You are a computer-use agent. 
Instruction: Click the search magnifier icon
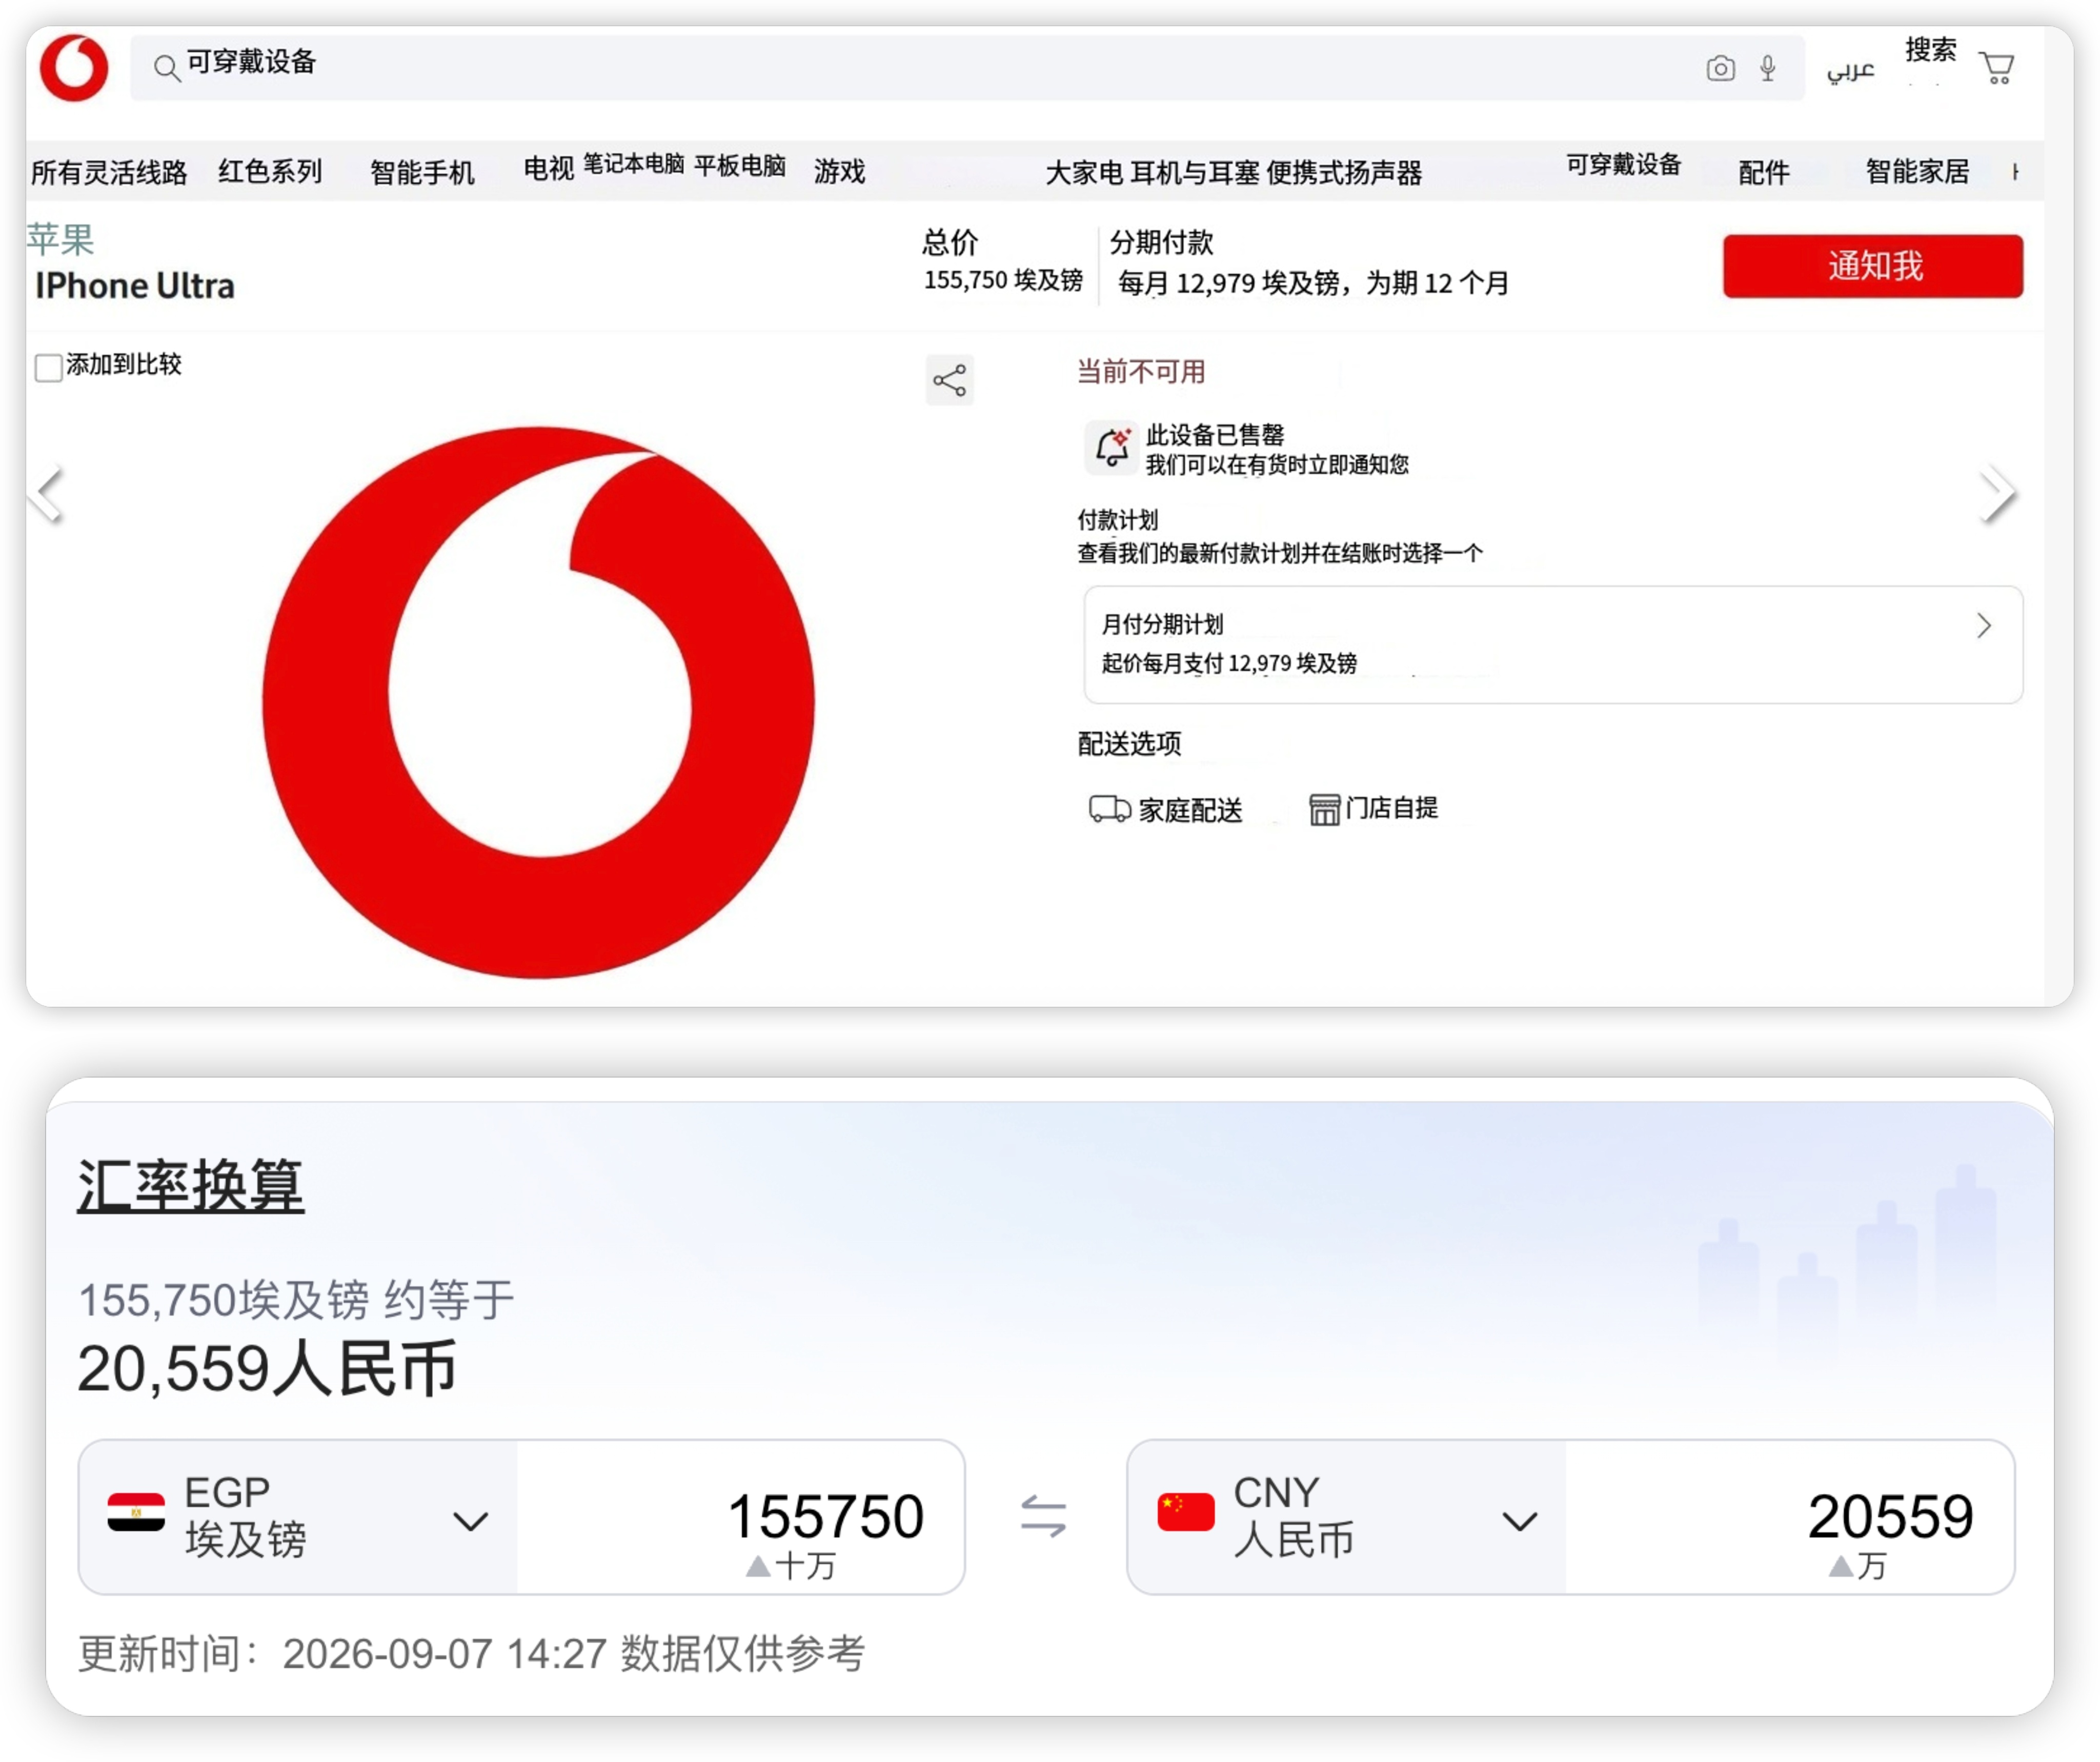tap(166, 68)
